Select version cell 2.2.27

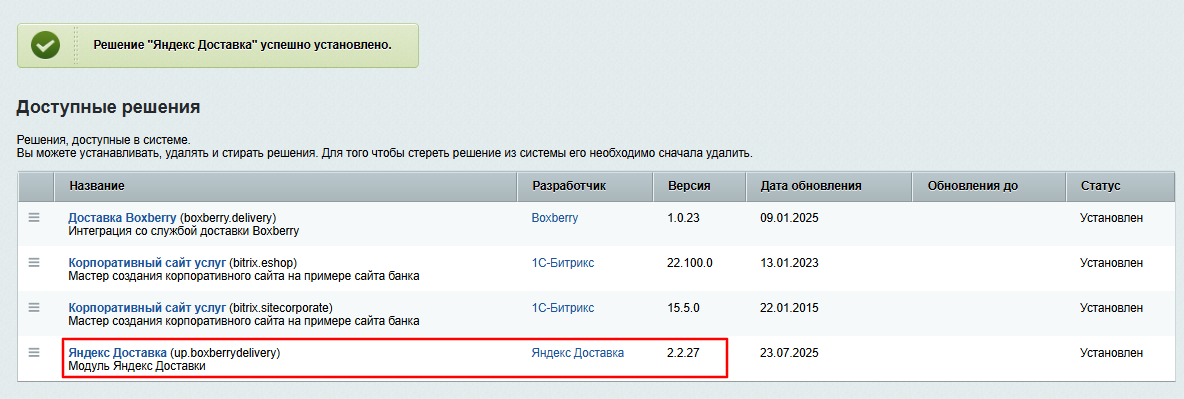pyautogui.click(x=683, y=353)
